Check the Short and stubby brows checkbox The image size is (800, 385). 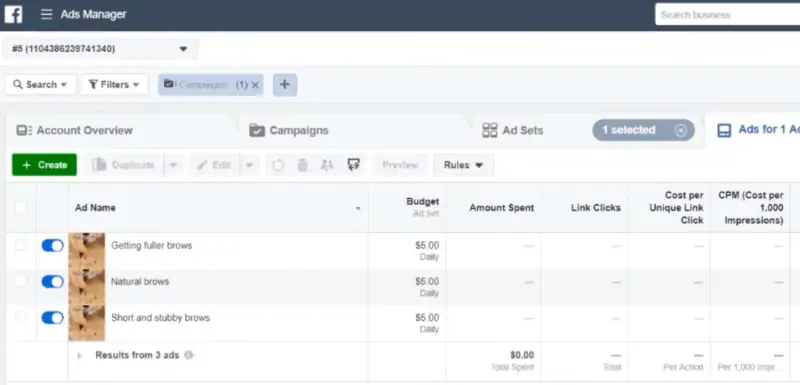pyautogui.click(x=20, y=317)
